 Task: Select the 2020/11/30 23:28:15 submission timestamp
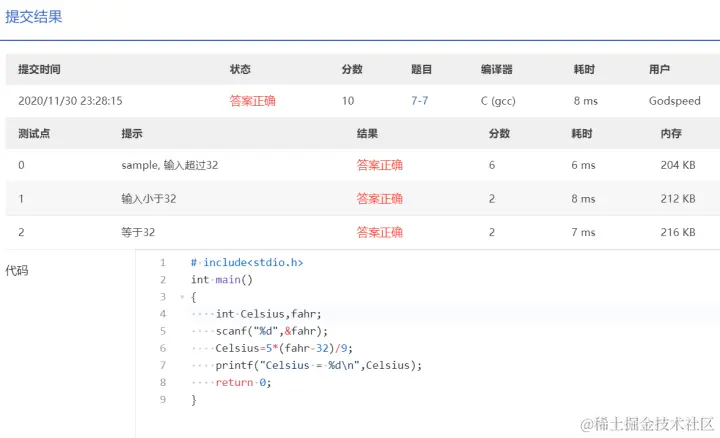point(70,101)
